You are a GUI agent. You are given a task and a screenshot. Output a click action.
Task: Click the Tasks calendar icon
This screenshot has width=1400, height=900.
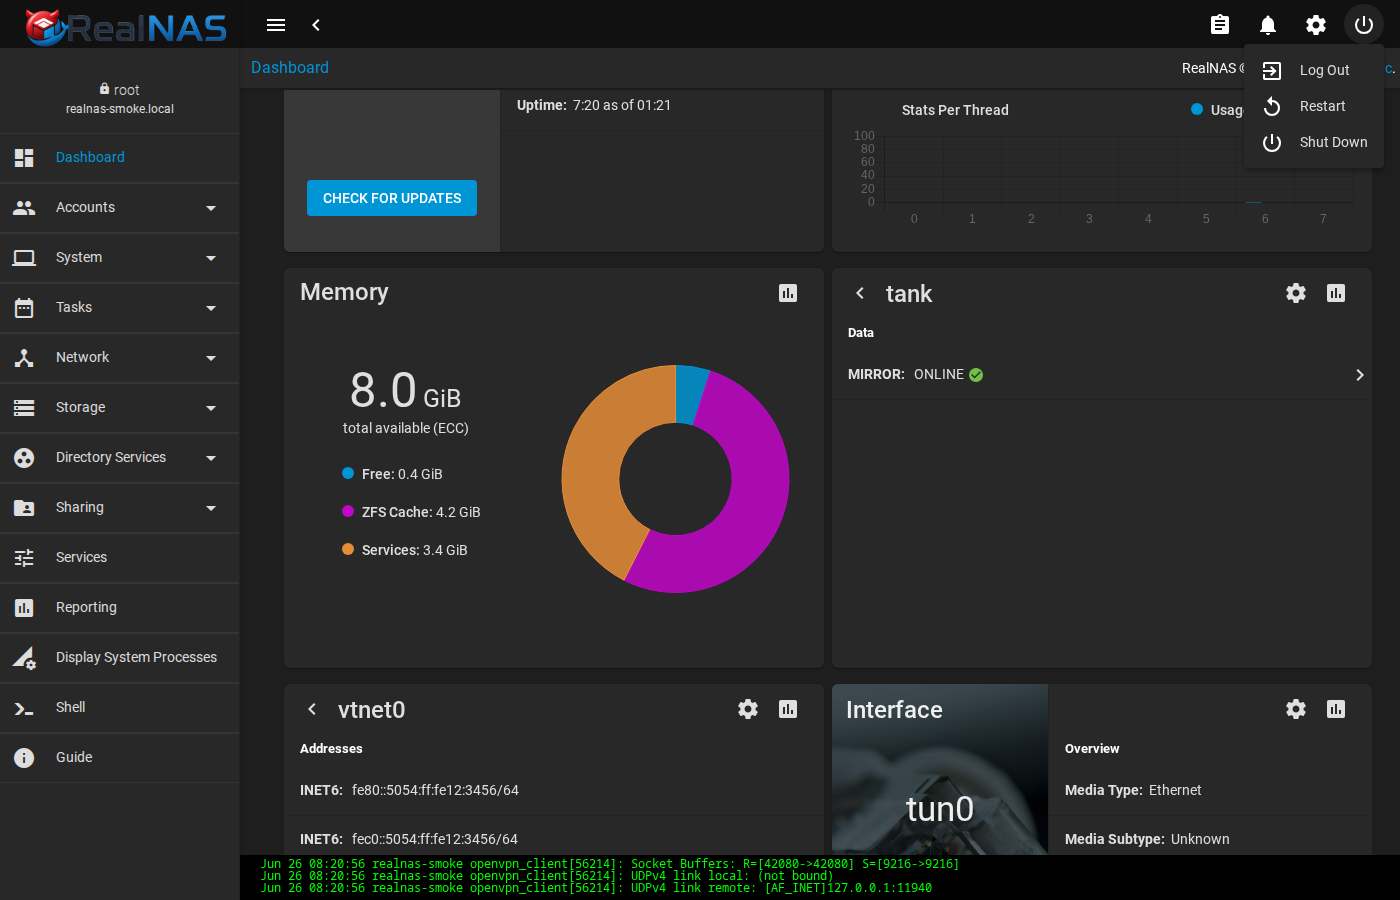(24, 307)
